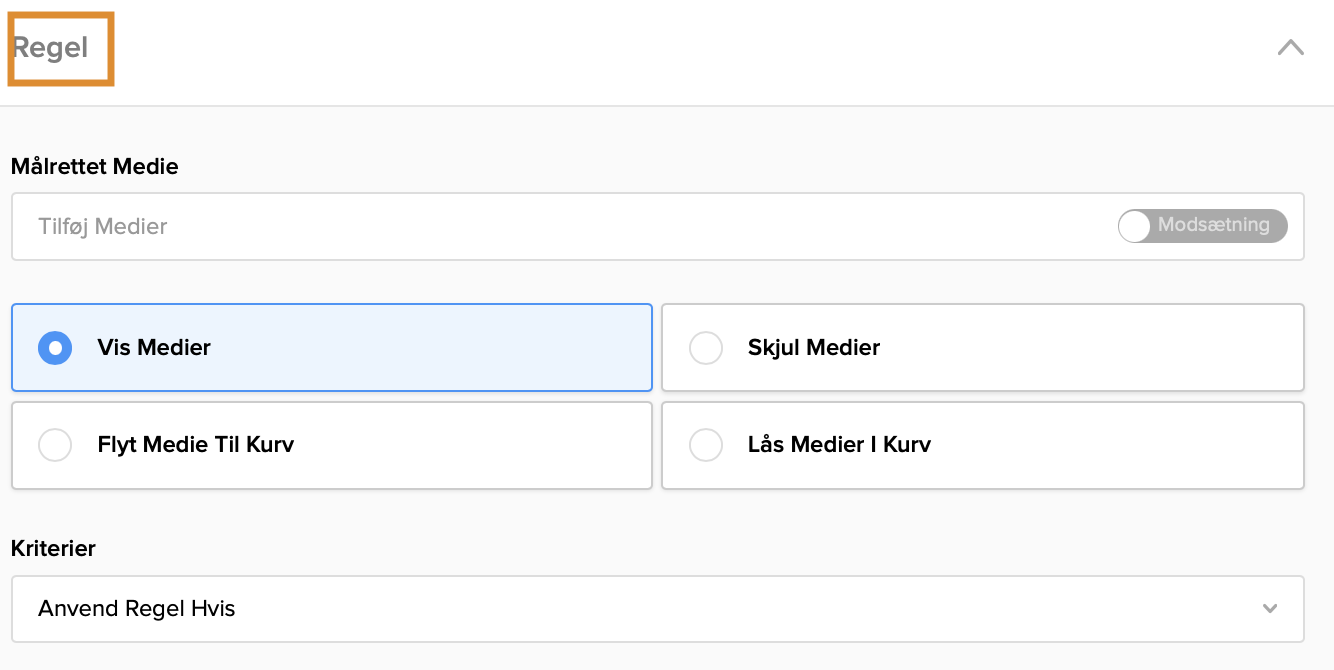Toggle the Modsætning switch
The width and height of the screenshot is (1334, 670).
click(x=1203, y=226)
